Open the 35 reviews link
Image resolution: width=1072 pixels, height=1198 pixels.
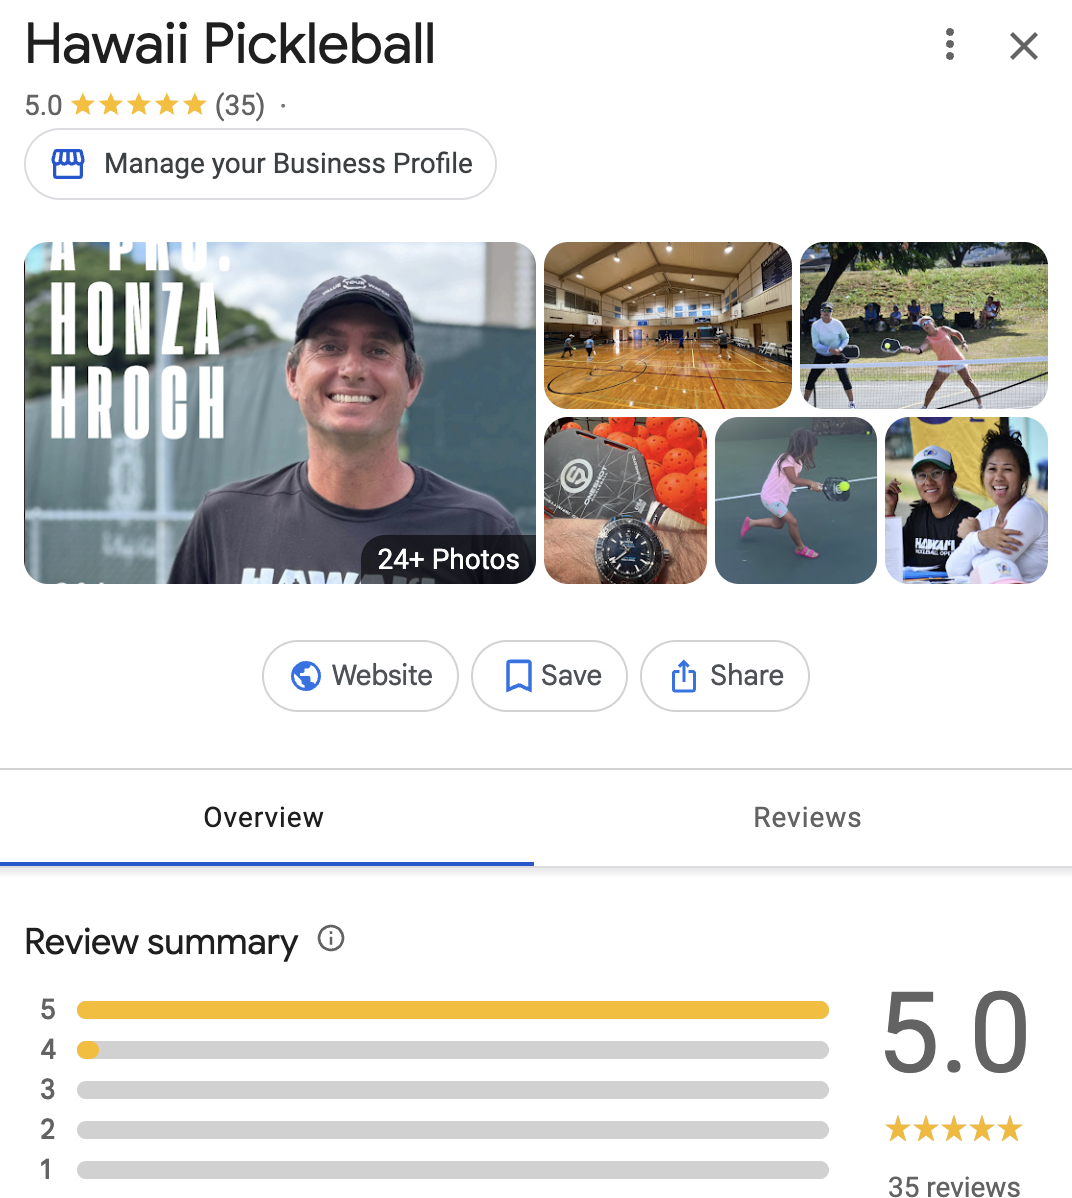953,1186
